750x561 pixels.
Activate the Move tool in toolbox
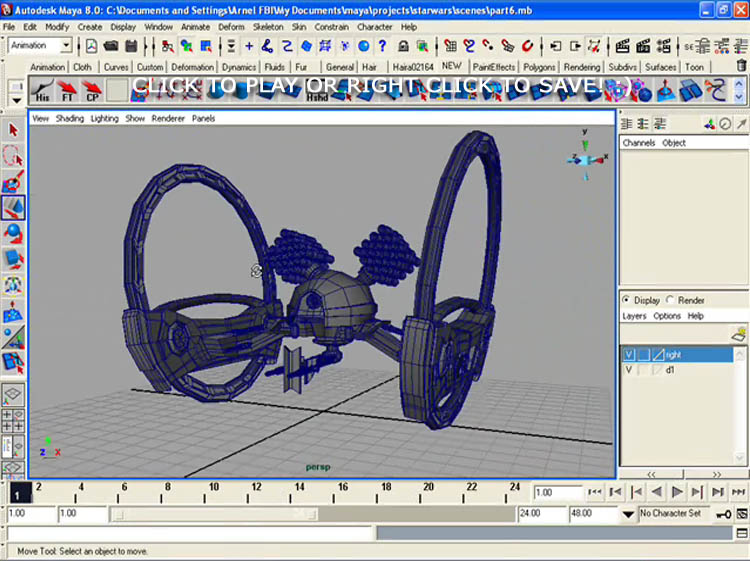tap(13, 208)
